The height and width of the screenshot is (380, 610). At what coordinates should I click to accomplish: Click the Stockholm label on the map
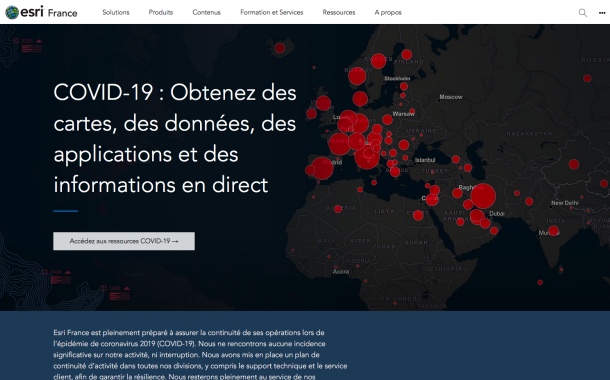click(397, 79)
